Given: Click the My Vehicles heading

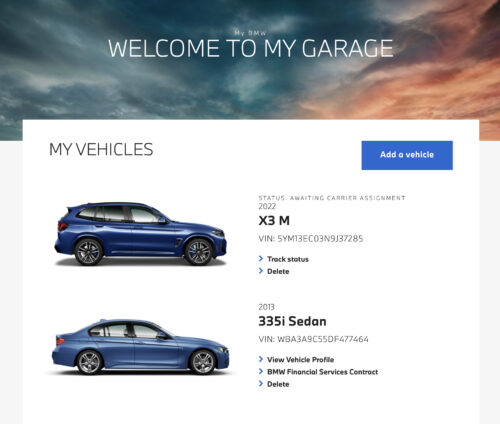Looking at the screenshot, I should [x=101, y=149].
